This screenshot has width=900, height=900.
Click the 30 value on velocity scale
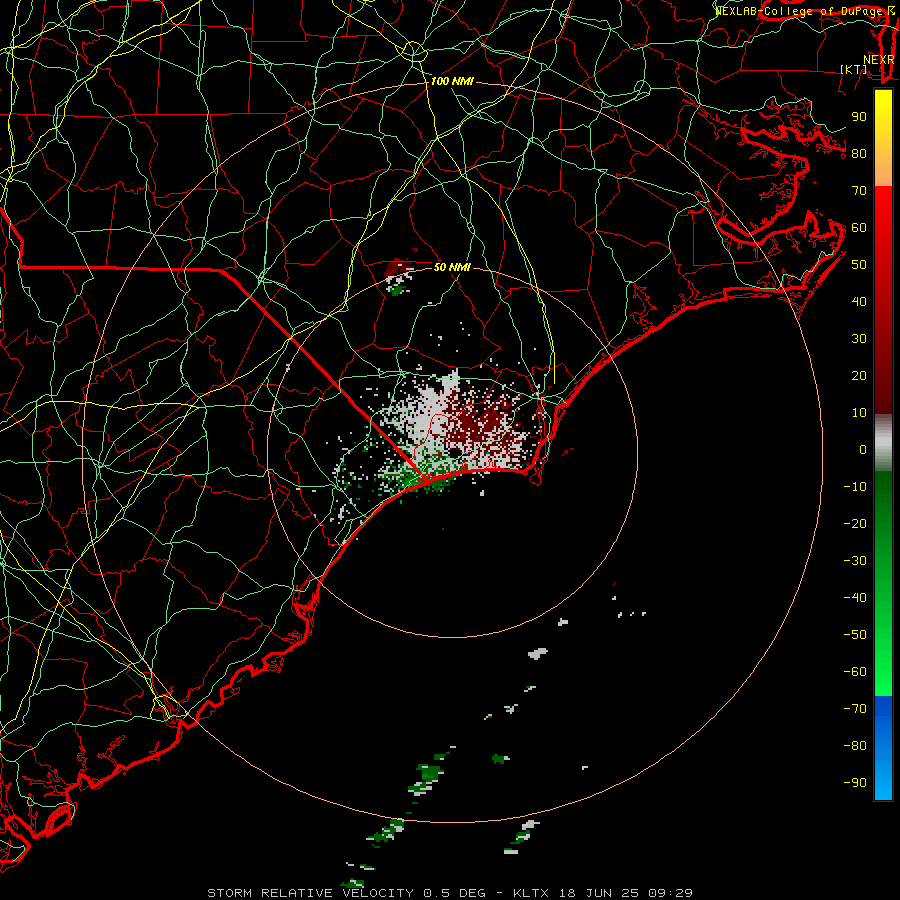859,339
